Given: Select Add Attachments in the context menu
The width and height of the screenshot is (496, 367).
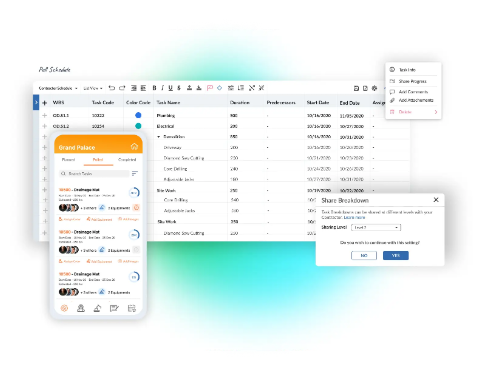Looking at the screenshot, I should point(416,100).
